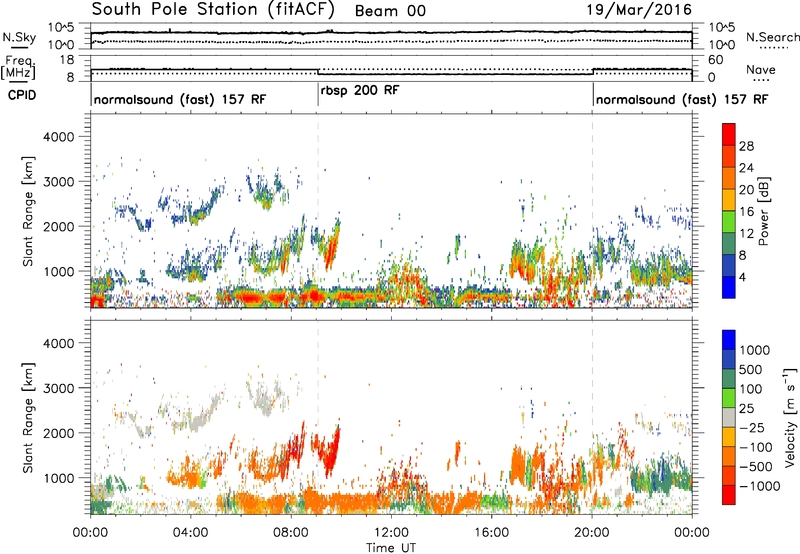Click the "04:00" time tick label
Viewport: 800px width, 554px height.
coord(190,533)
